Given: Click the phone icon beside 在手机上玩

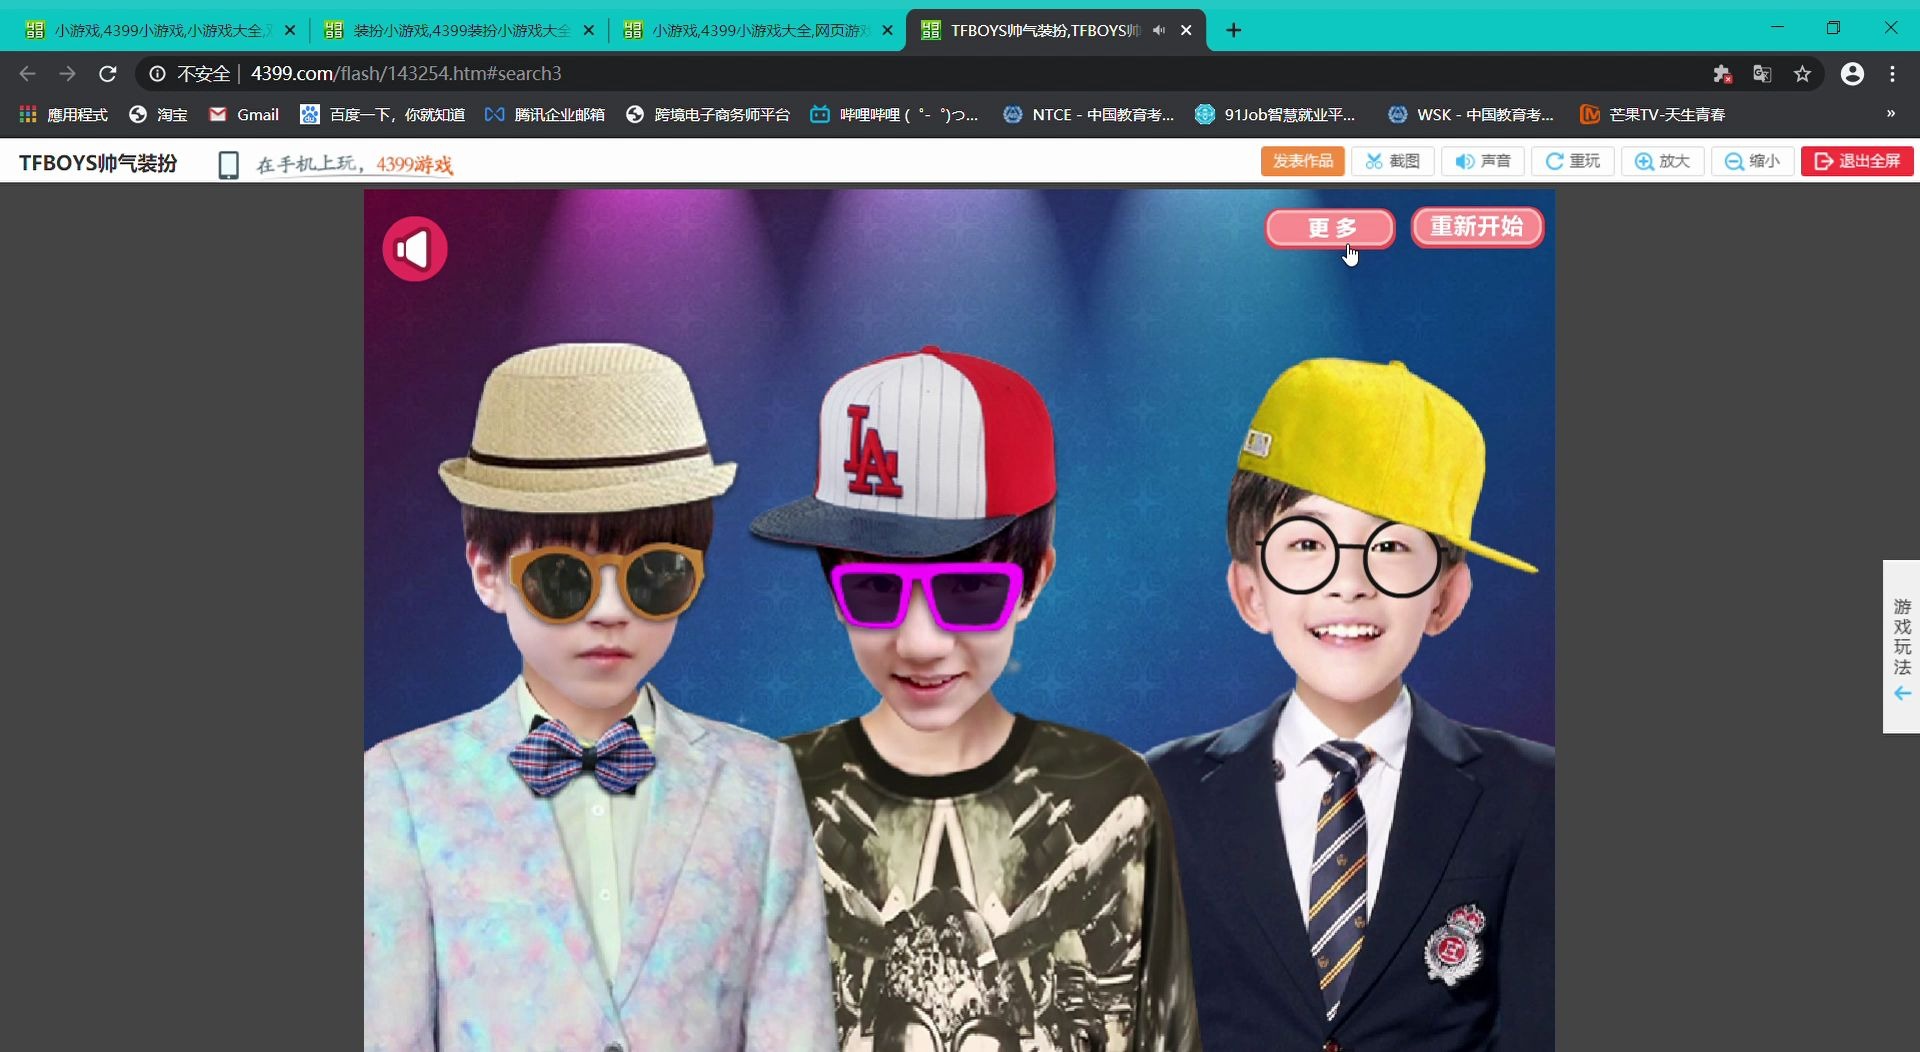Looking at the screenshot, I should click(x=229, y=165).
